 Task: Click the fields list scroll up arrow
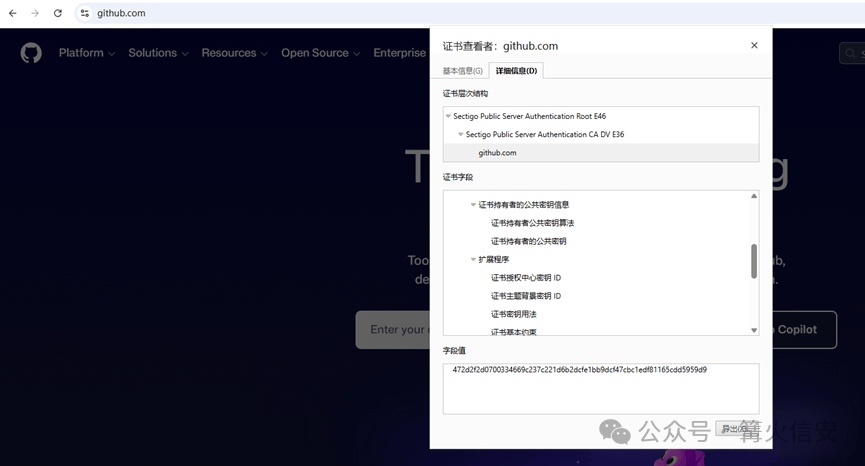[754, 196]
